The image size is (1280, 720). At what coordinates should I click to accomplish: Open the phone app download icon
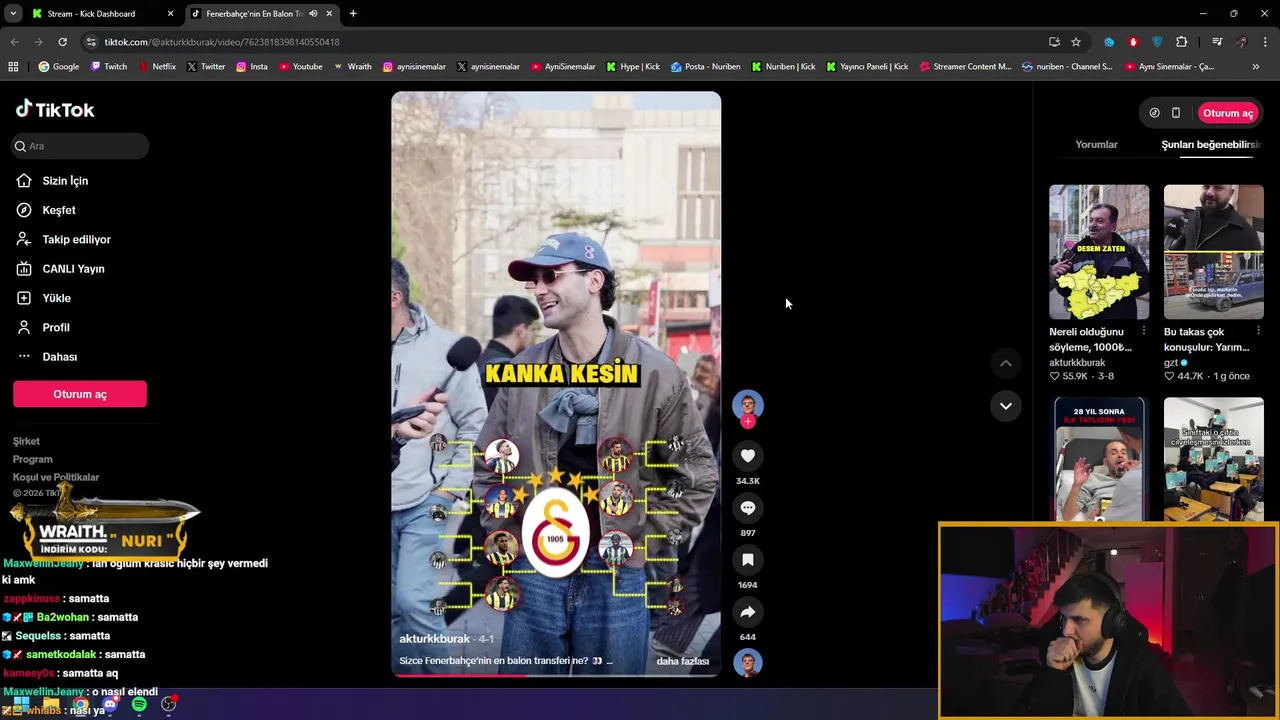point(1176,113)
